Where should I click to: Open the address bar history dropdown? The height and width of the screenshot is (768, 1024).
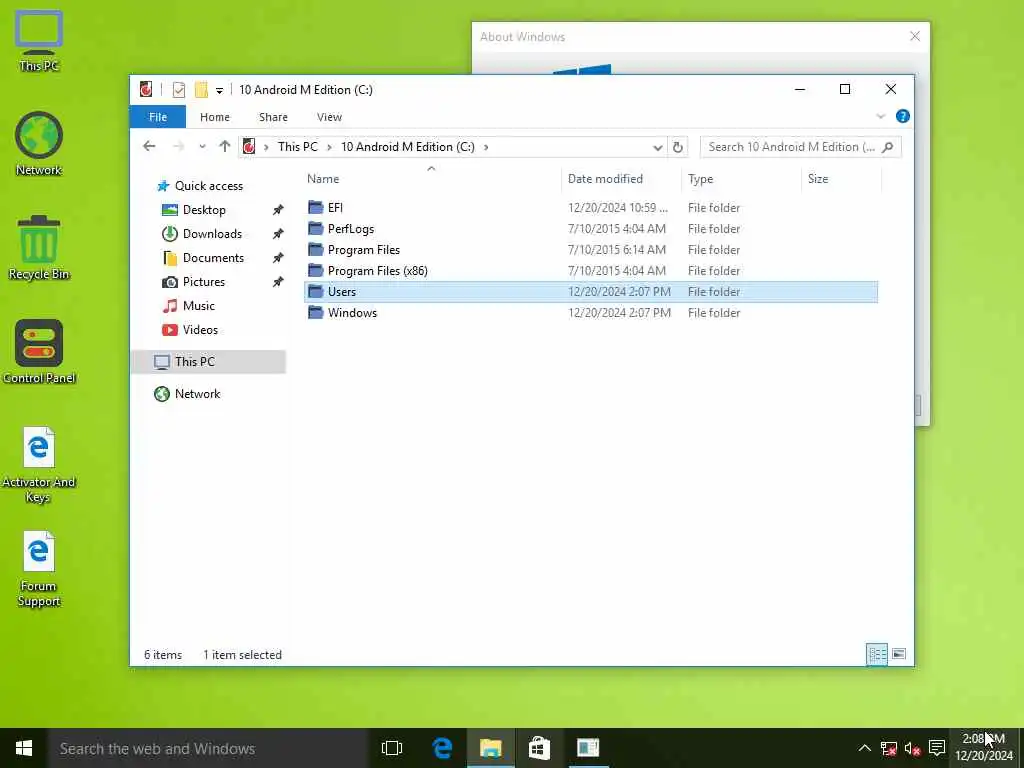coord(658,148)
